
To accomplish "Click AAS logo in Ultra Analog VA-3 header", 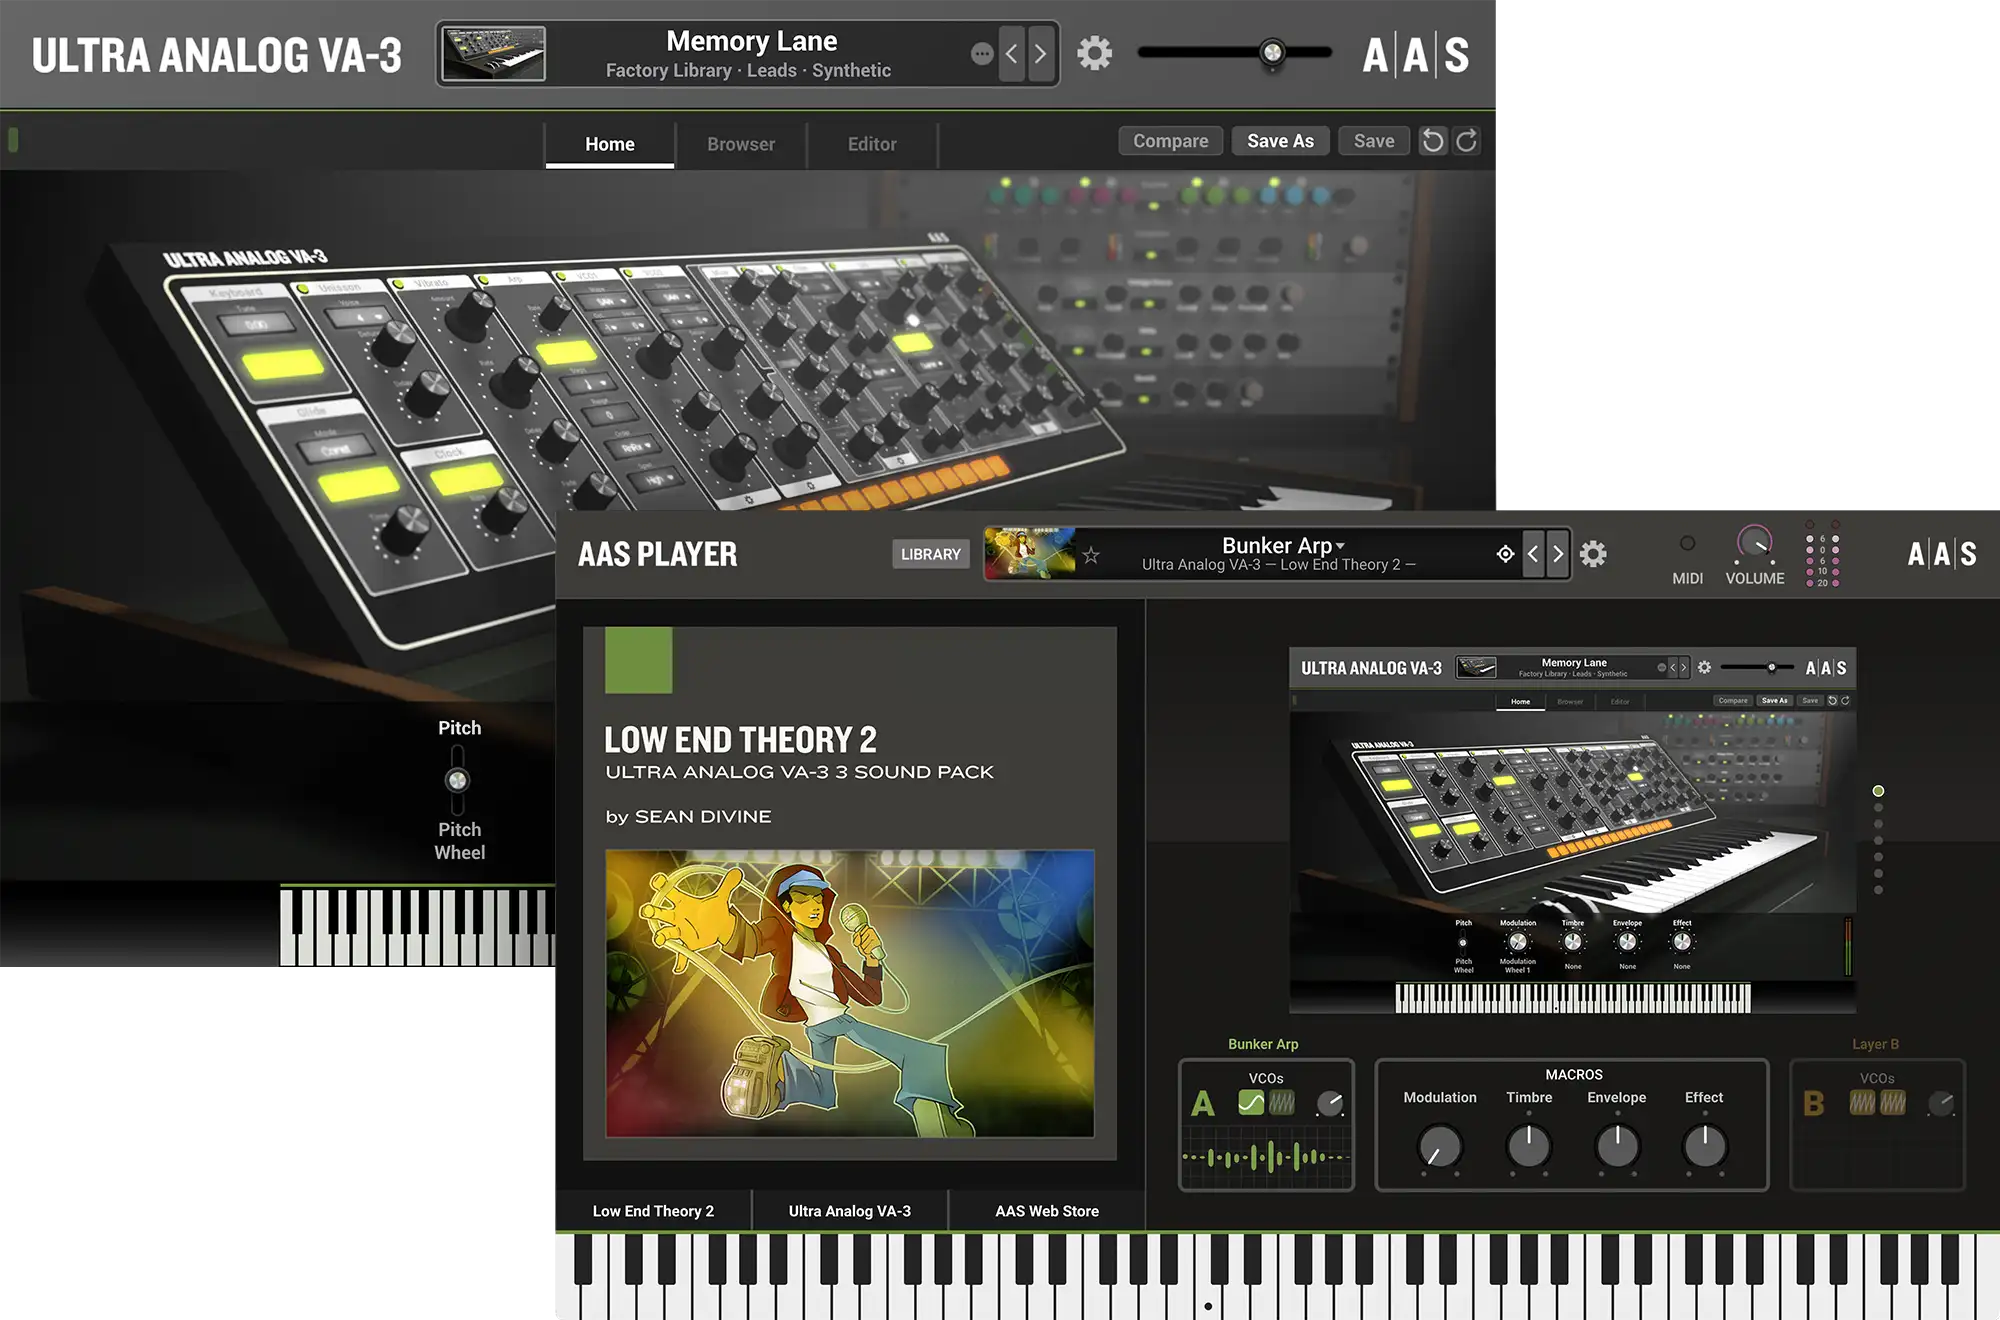I will (1415, 55).
